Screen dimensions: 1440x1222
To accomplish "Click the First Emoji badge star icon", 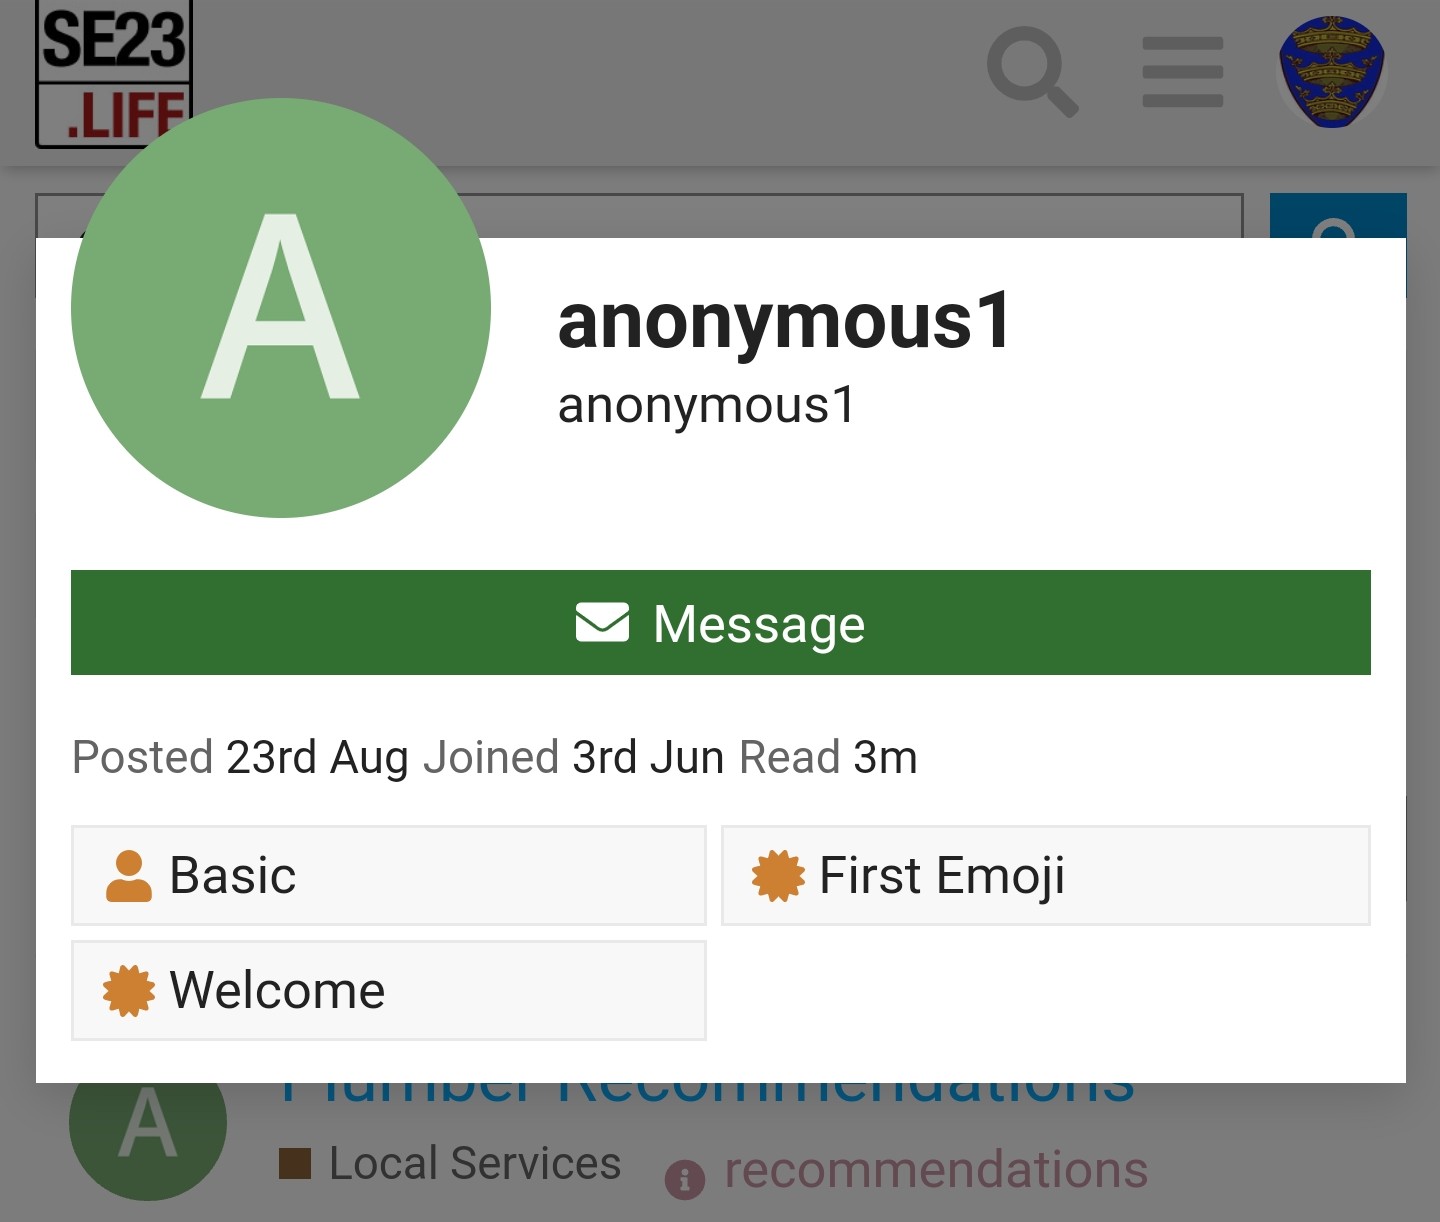I will coord(778,876).
